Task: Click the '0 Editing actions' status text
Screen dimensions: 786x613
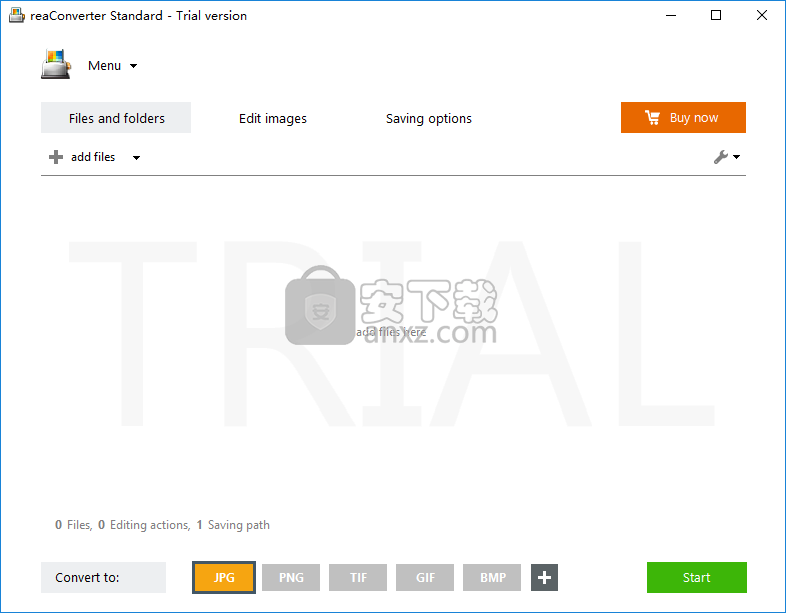Action: 144,525
